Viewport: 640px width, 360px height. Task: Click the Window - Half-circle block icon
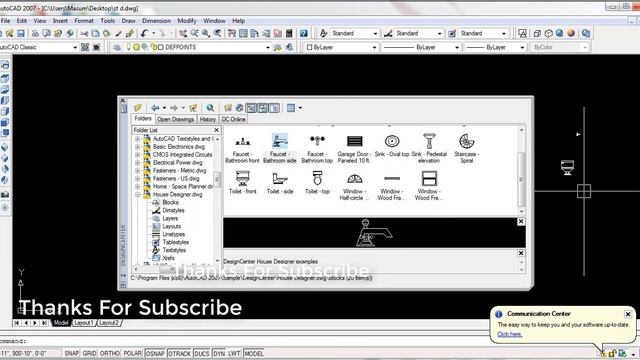[354, 179]
